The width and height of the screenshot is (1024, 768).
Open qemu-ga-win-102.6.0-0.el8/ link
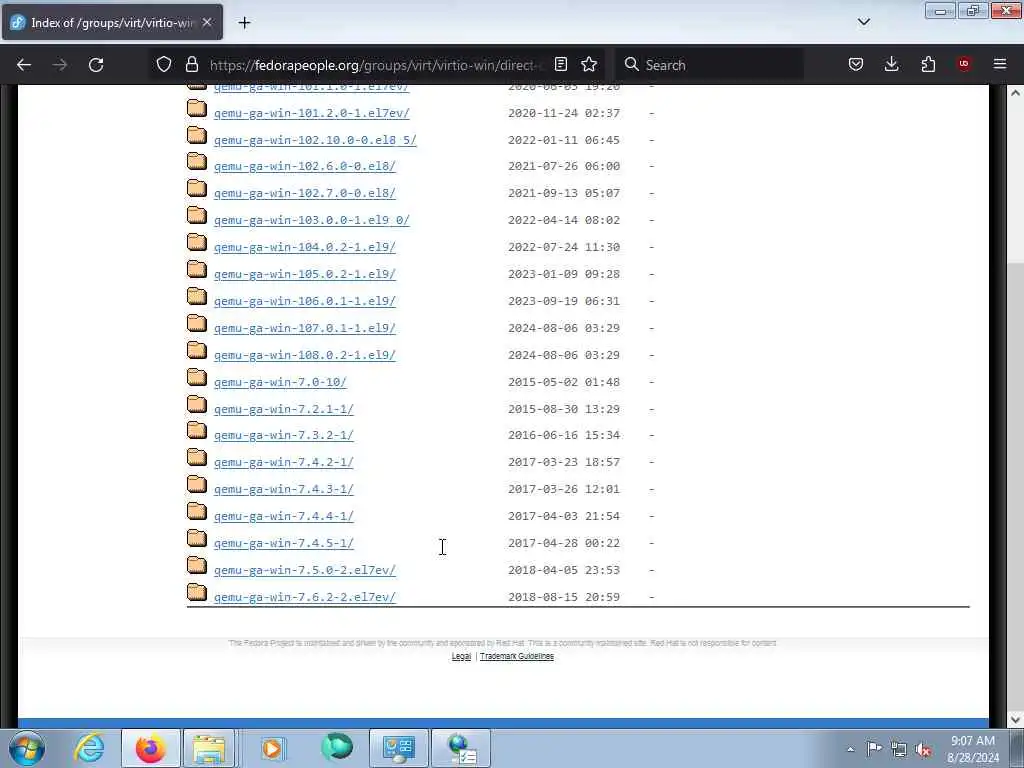point(304,167)
